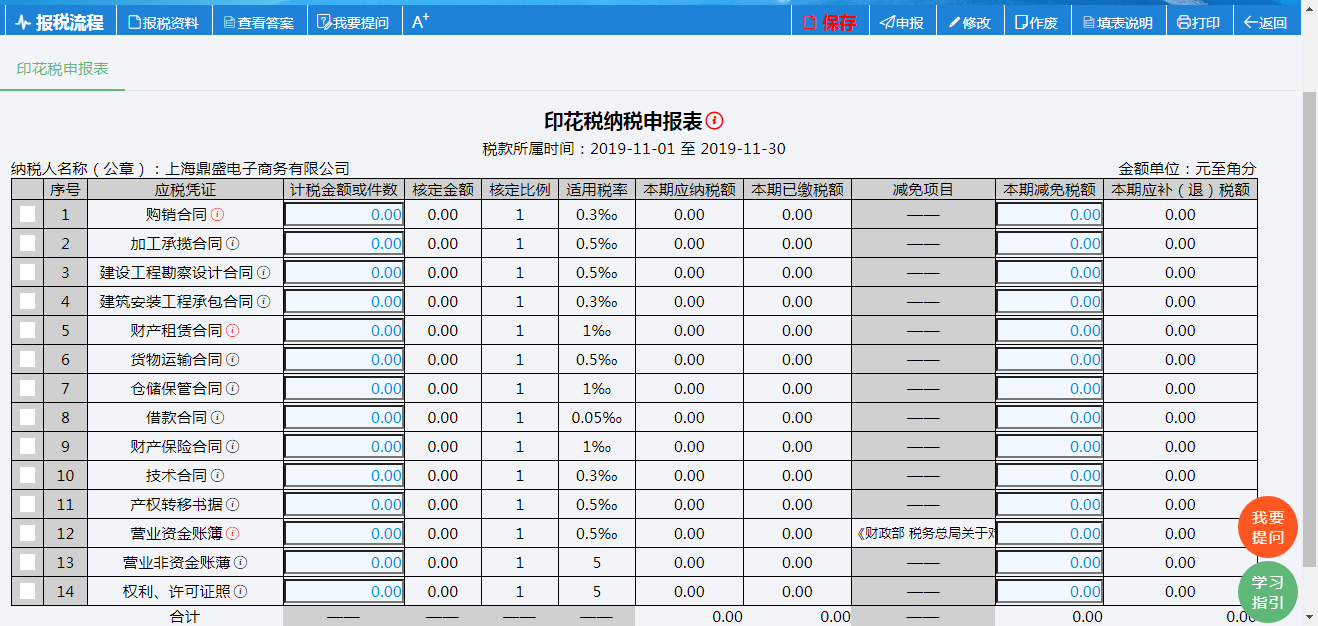The width and height of the screenshot is (1318, 626).
Task: Click the 应税凭证 column header
Action: coord(185,189)
